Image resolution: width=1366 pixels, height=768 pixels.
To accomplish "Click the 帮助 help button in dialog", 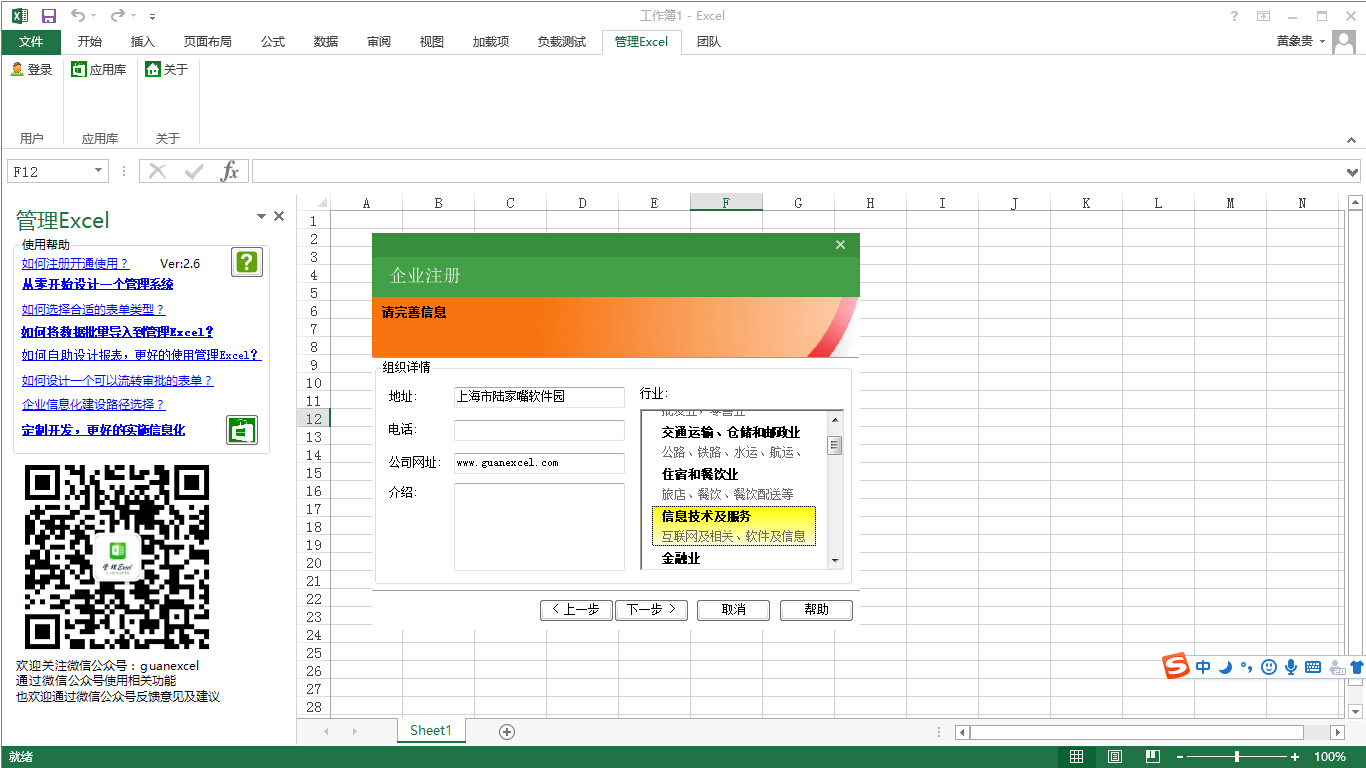I will 817,610.
